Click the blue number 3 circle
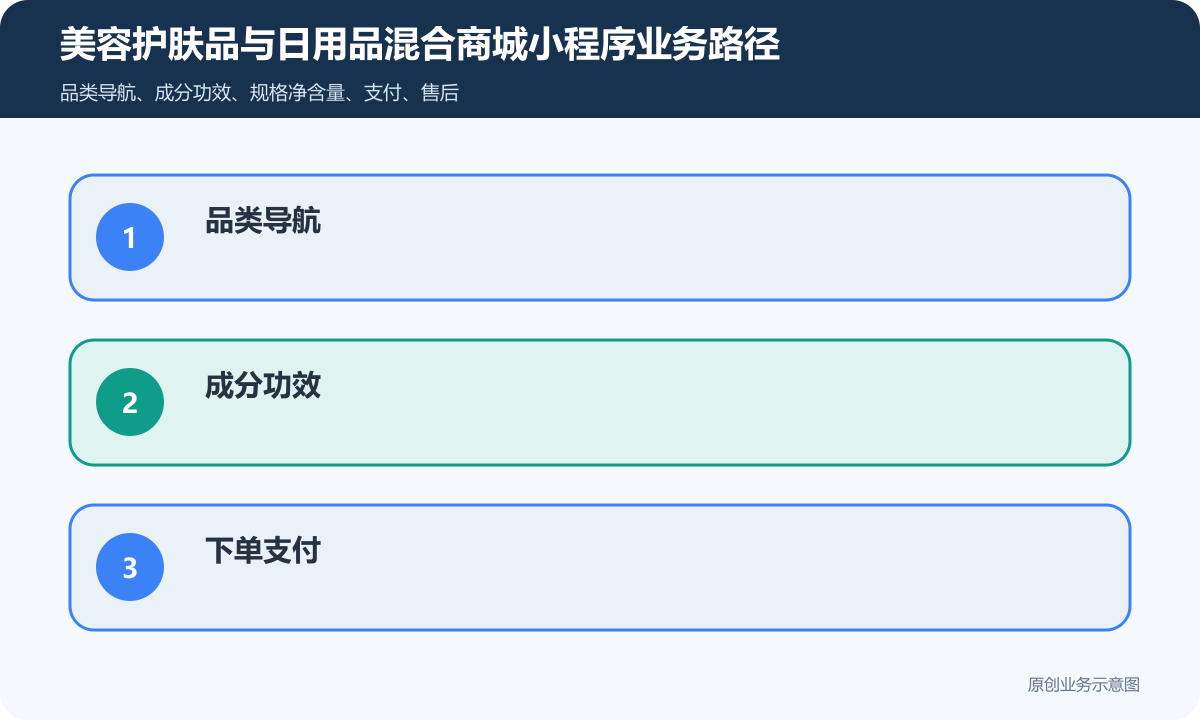Screen dimensions: 1200x720 [130, 567]
